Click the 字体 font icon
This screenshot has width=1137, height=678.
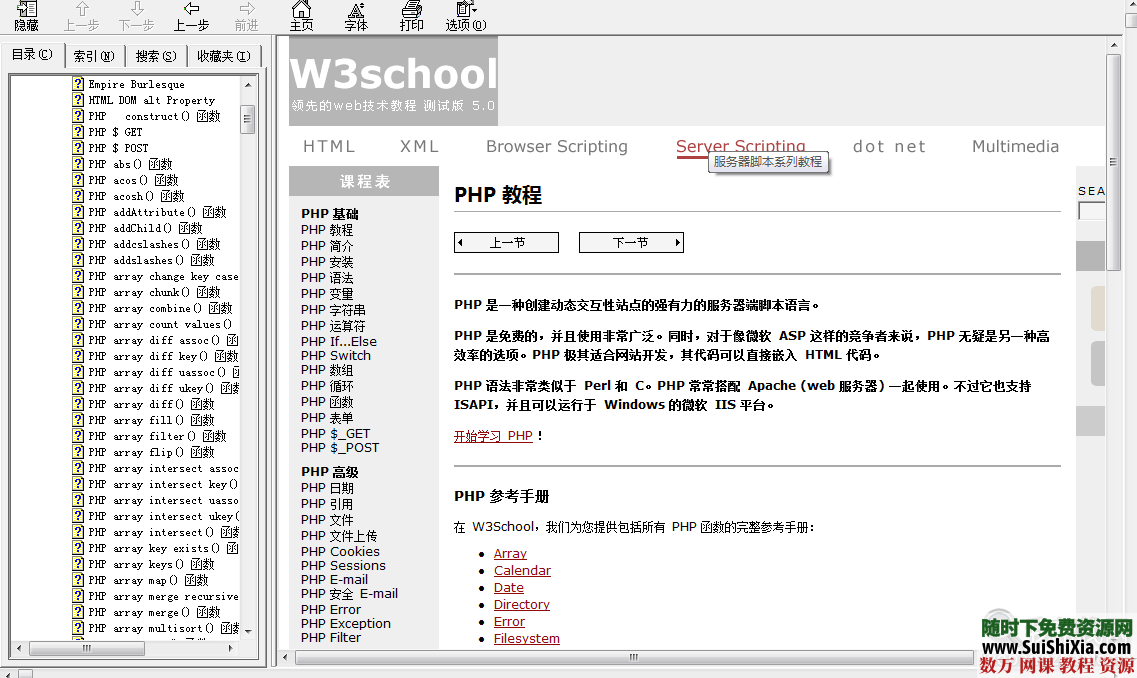tap(356, 15)
